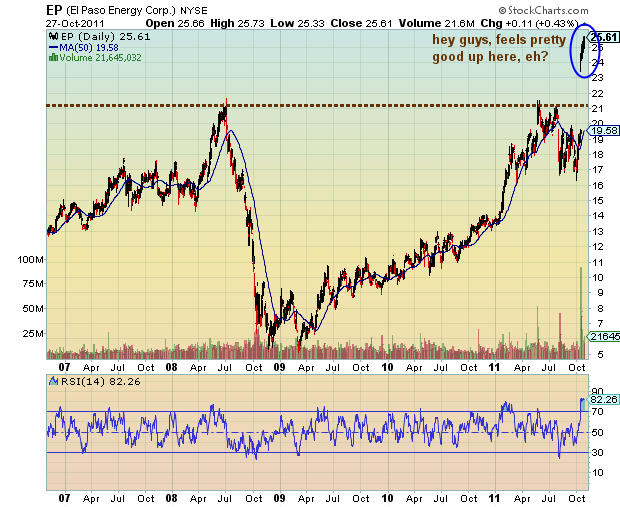
Task: Click the 9 price axis label
Action: [x=601, y=293]
